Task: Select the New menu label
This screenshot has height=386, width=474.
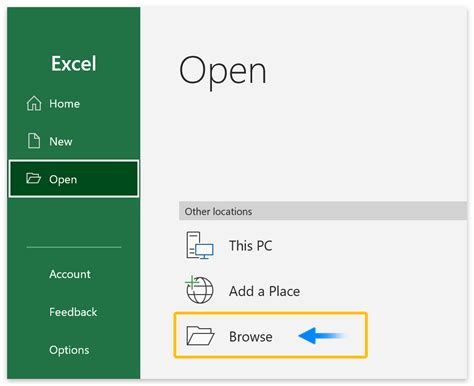Action: pos(61,141)
